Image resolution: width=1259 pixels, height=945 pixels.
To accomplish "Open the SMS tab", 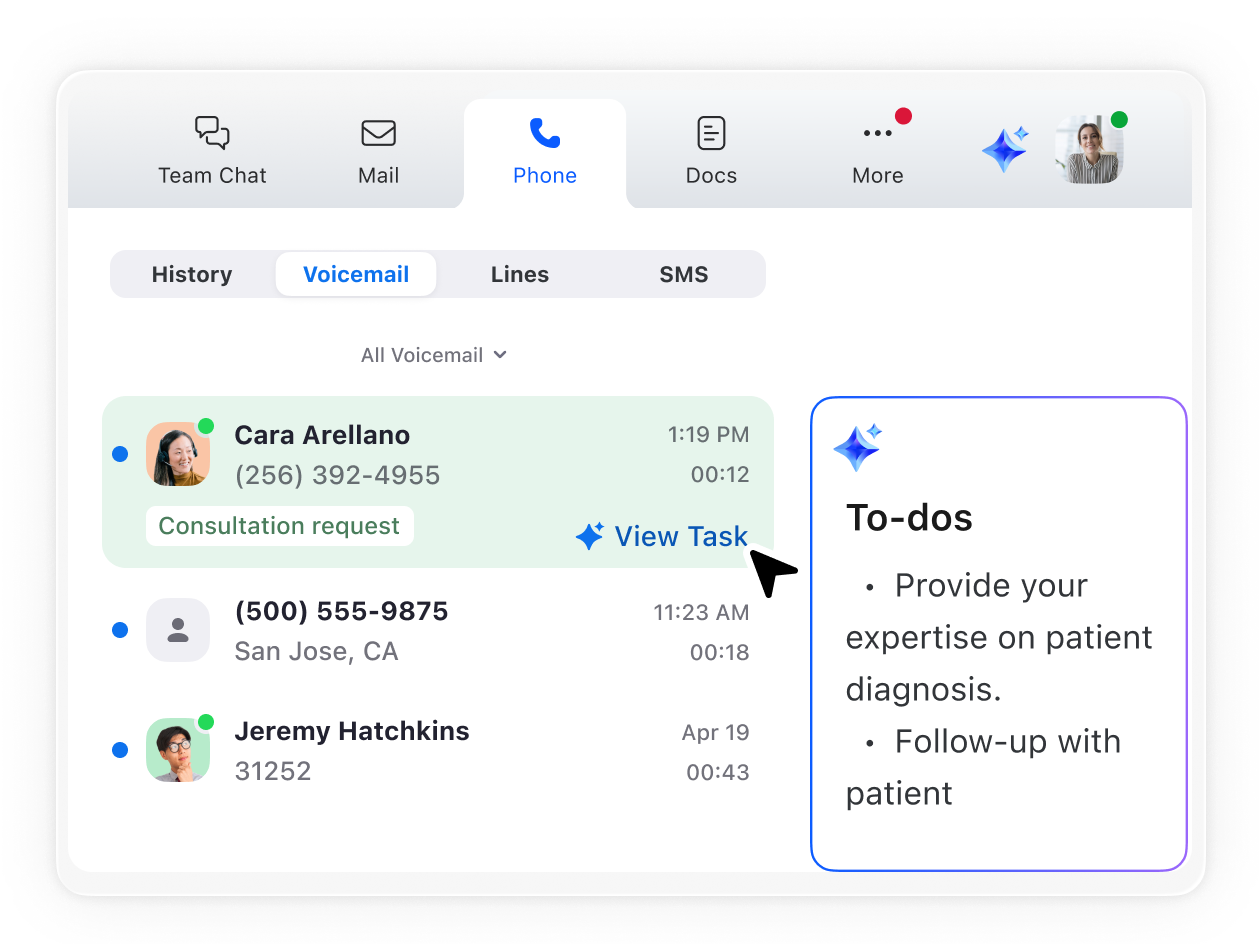I will click(x=684, y=274).
